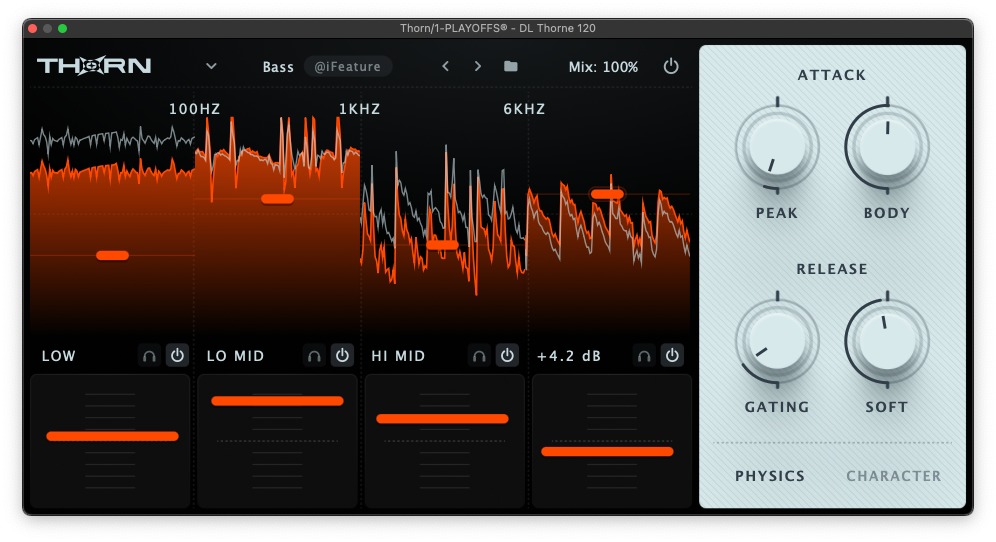Click the HI MID band label
Screen dimensions: 996x542
click(398, 356)
